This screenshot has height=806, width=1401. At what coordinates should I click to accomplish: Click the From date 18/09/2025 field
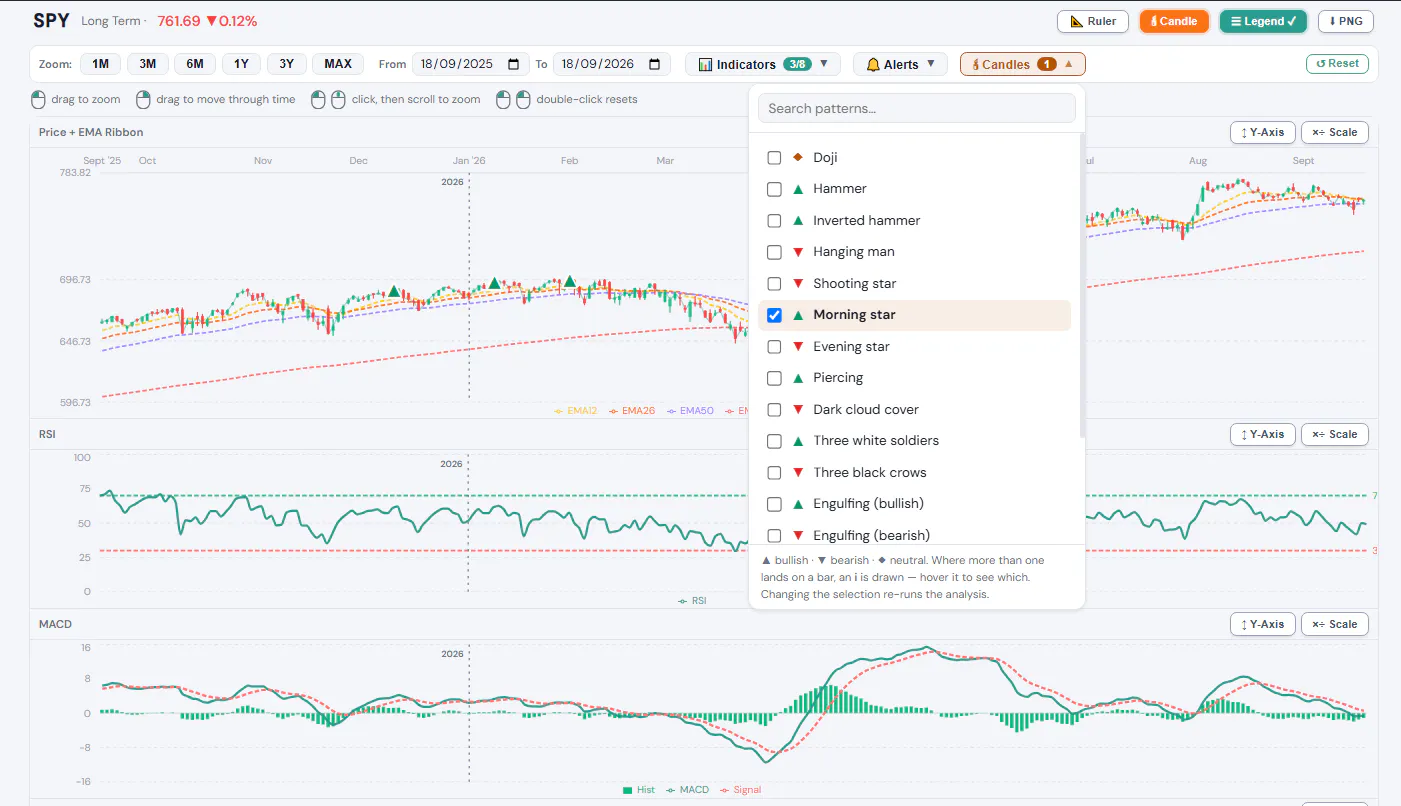click(471, 64)
